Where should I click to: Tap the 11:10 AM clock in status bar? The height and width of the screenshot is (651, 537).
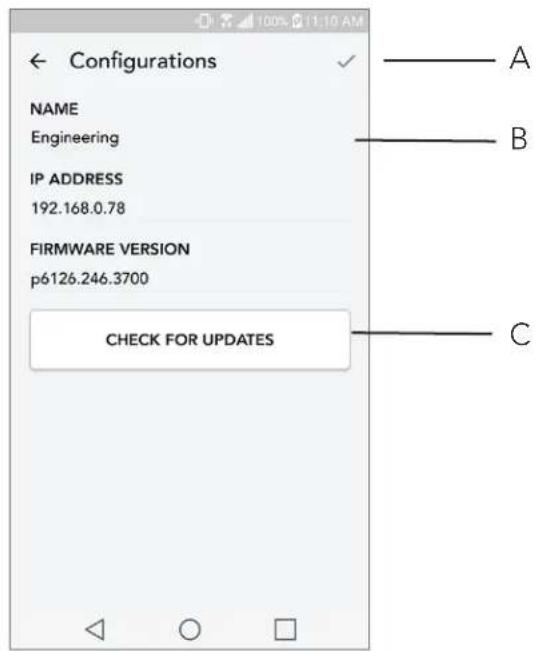click(335, 21)
